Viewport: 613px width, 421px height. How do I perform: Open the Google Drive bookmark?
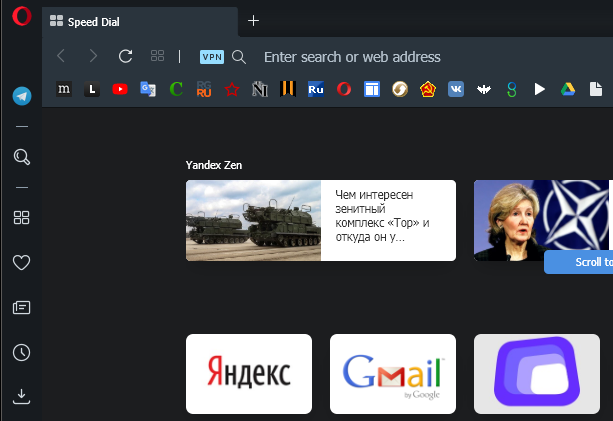[x=568, y=90]
